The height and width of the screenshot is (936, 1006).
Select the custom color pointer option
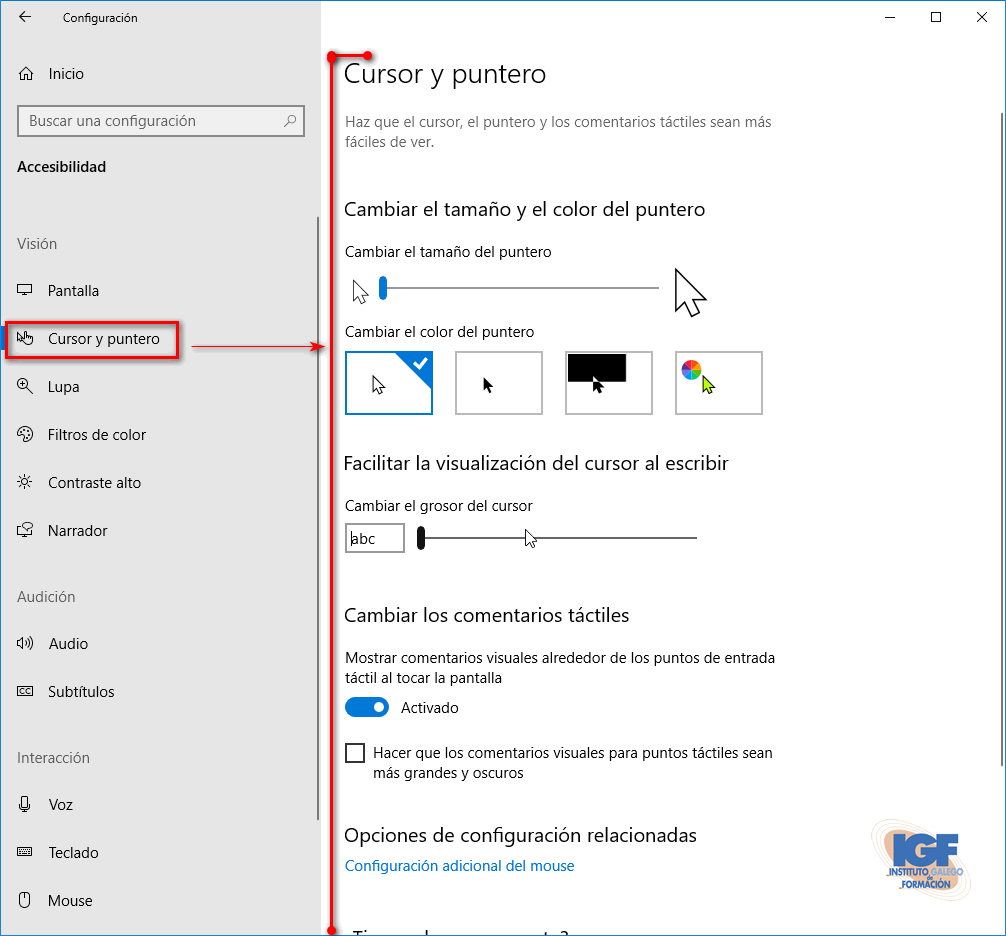click(719, 383)
